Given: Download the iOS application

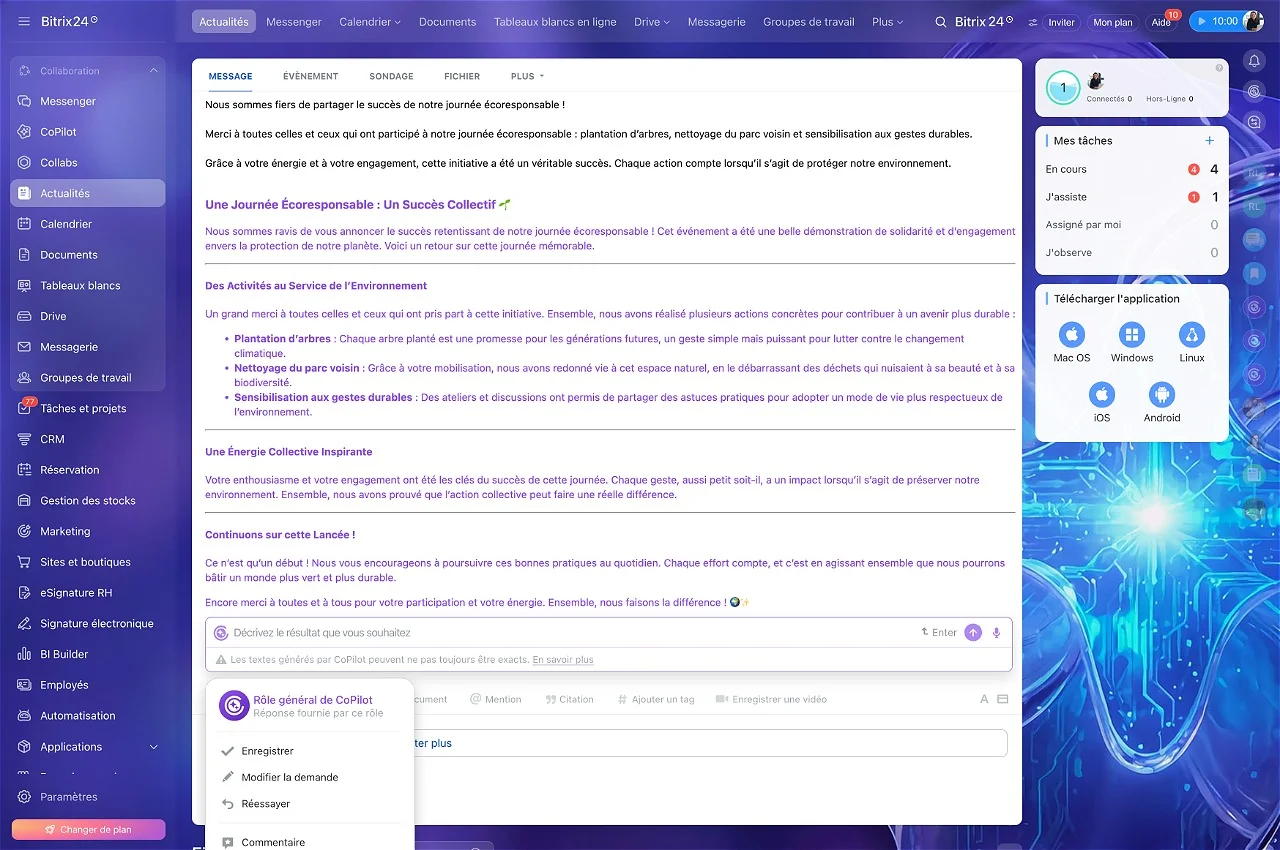Looking at the screenshot, I should 1102,401.
